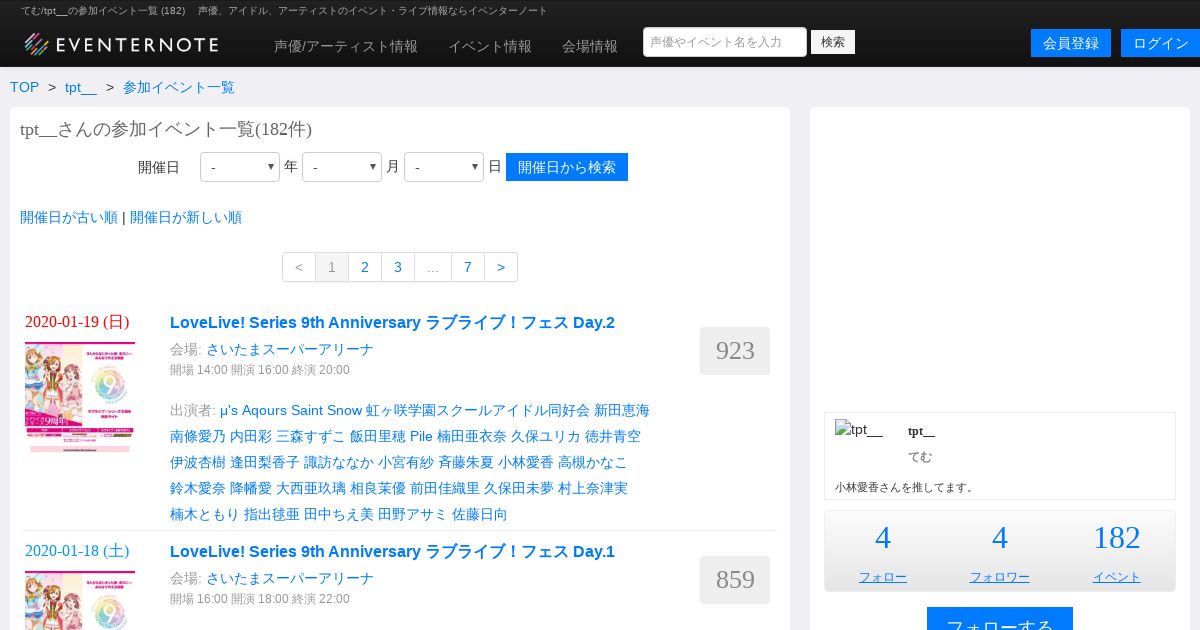Viewport: 1200px width, 630px height.
Task: Open performer 高槻かなこ link
Action: point(593,462)
